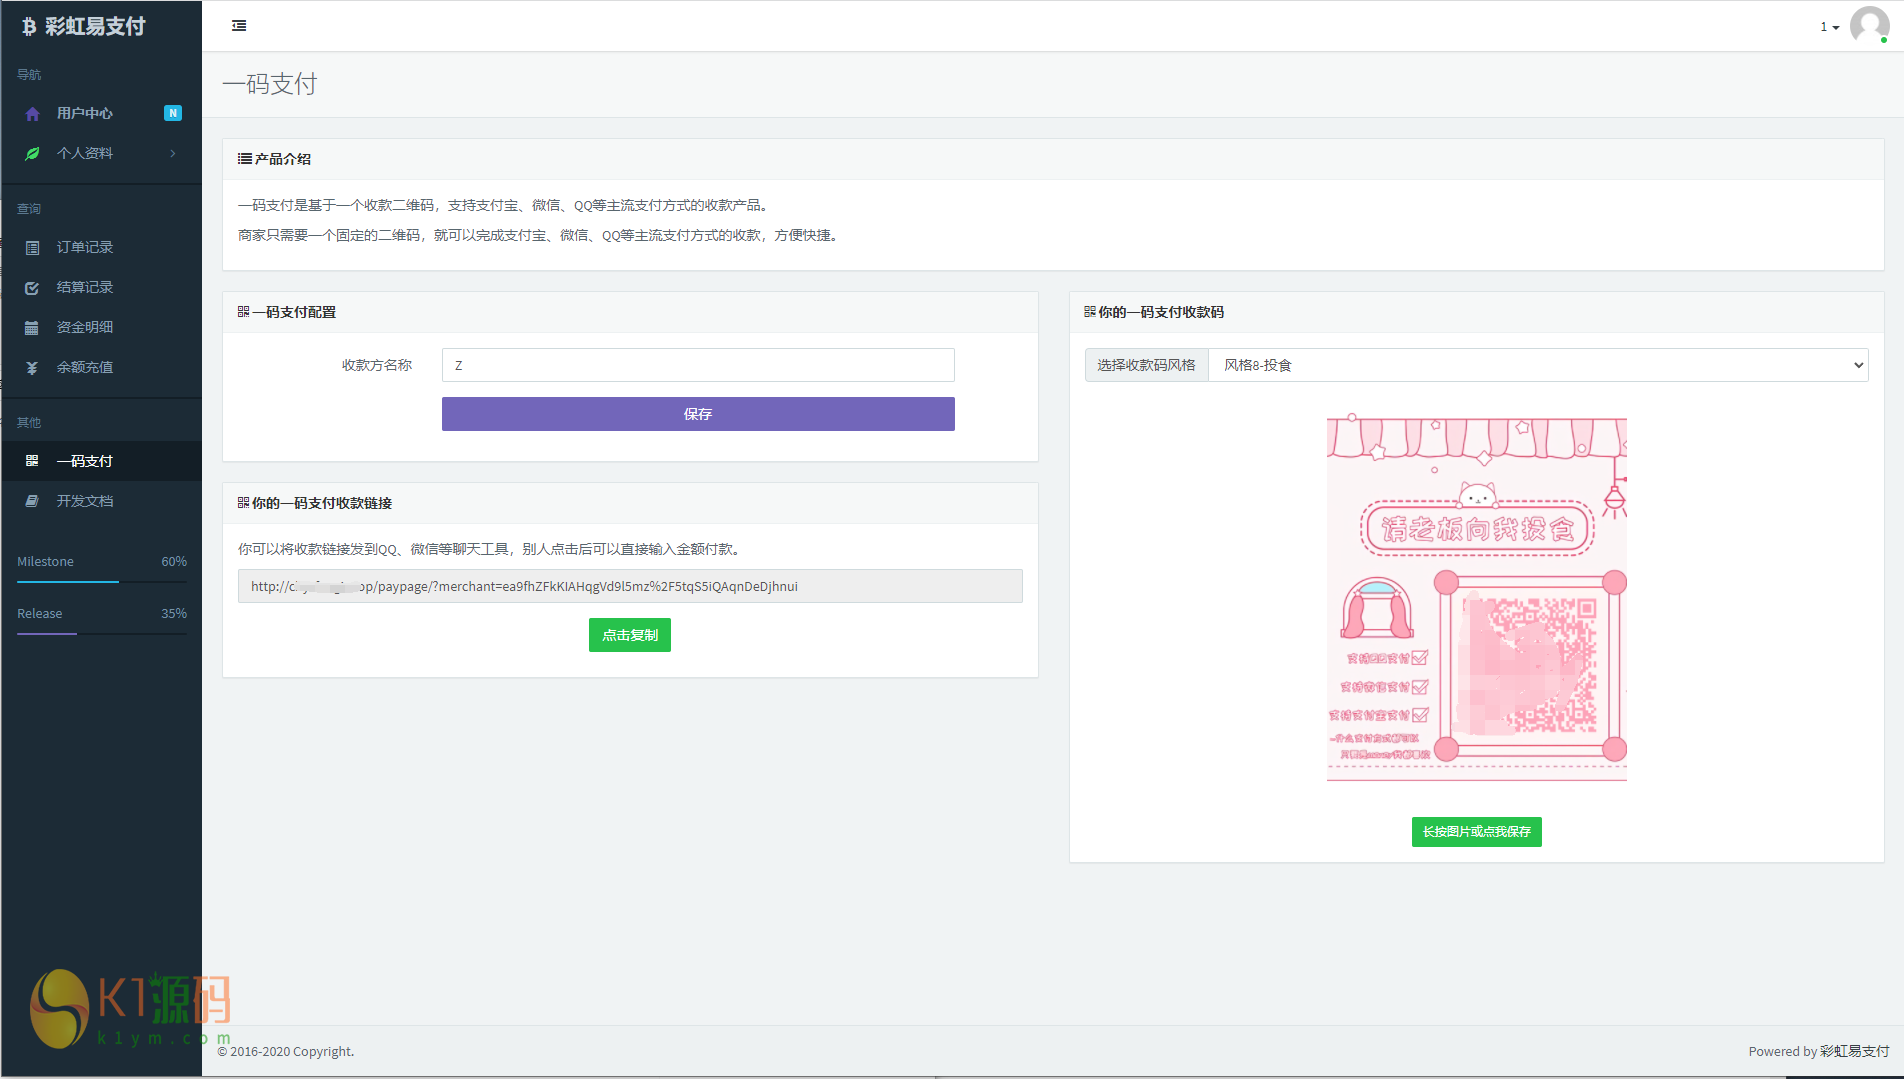Open 资金明细 from the sidebar
This screenshot has height=1079, width=1904.
point(101,327)
